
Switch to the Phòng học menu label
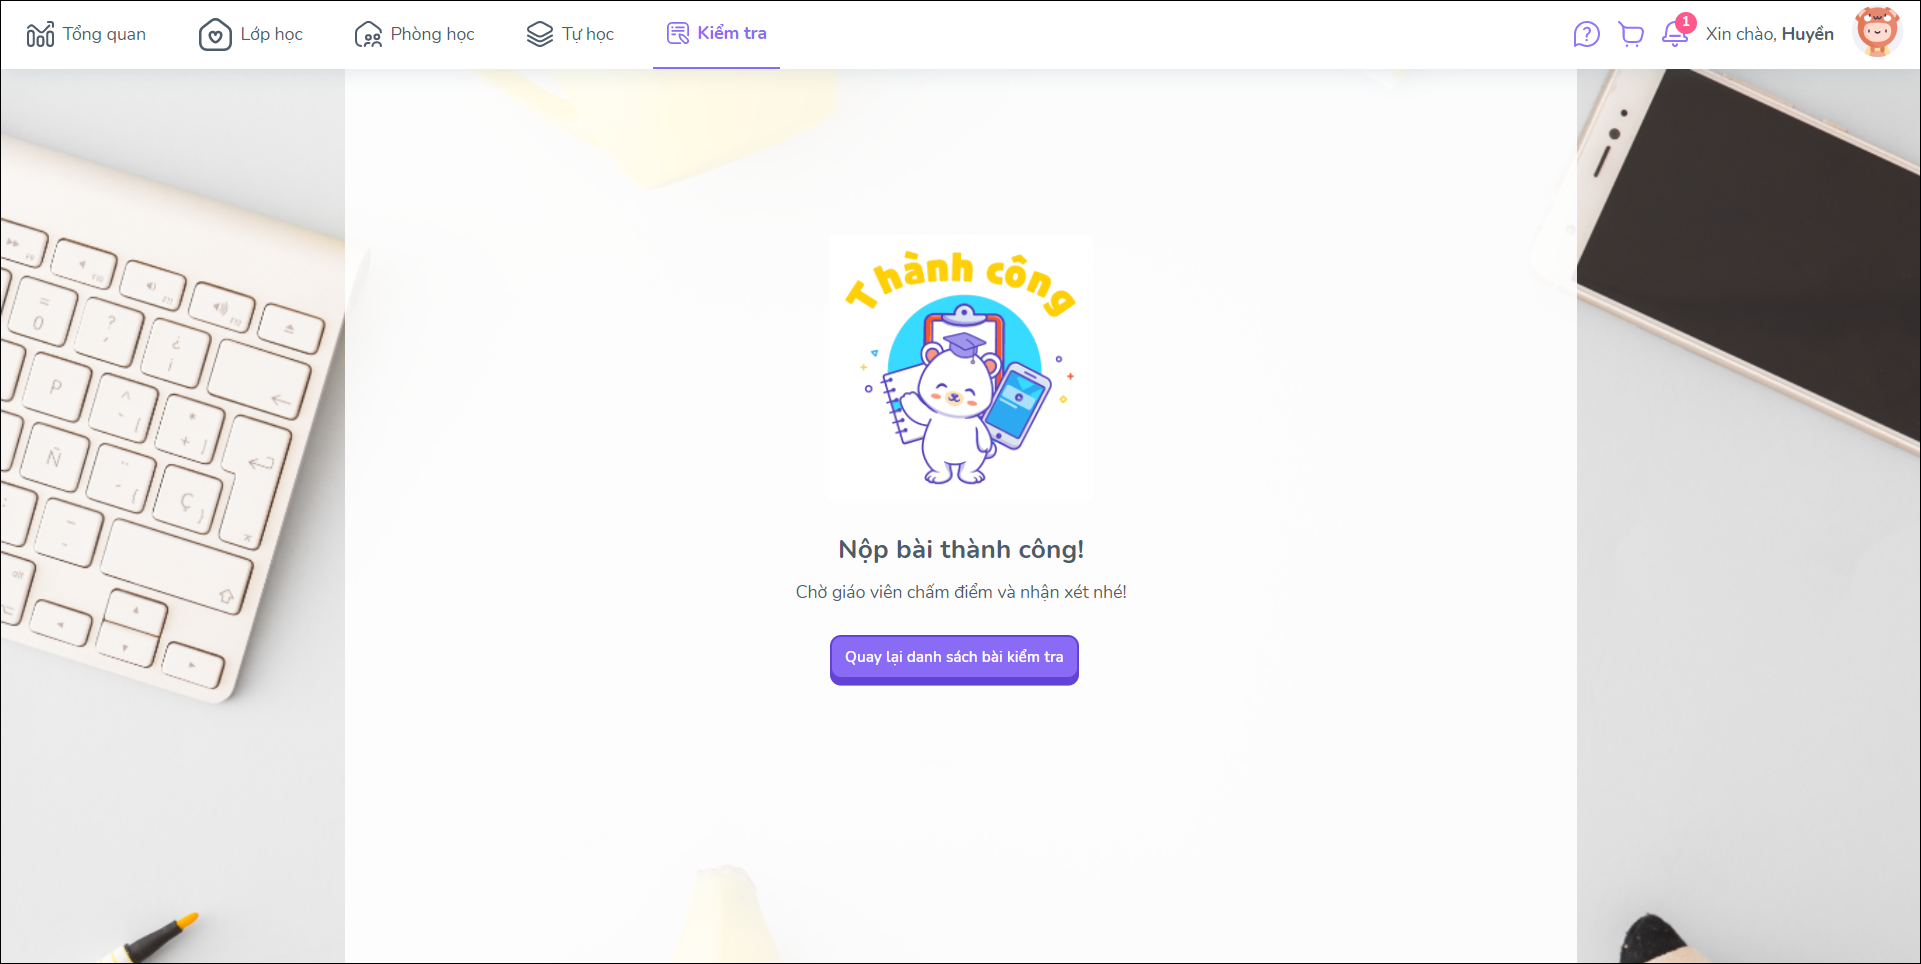[x=432, y=34]
